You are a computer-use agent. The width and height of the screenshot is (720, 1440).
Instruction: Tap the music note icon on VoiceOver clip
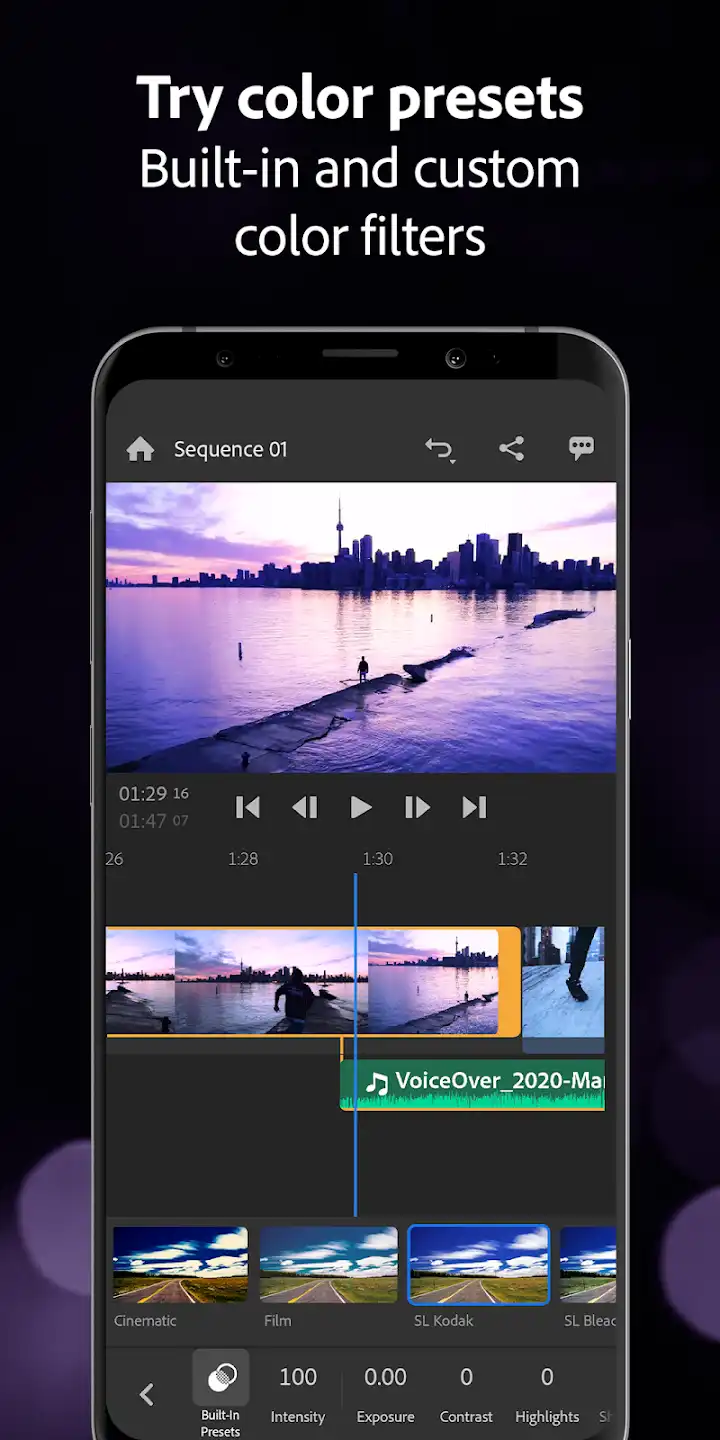click(x=377, y=1082)
